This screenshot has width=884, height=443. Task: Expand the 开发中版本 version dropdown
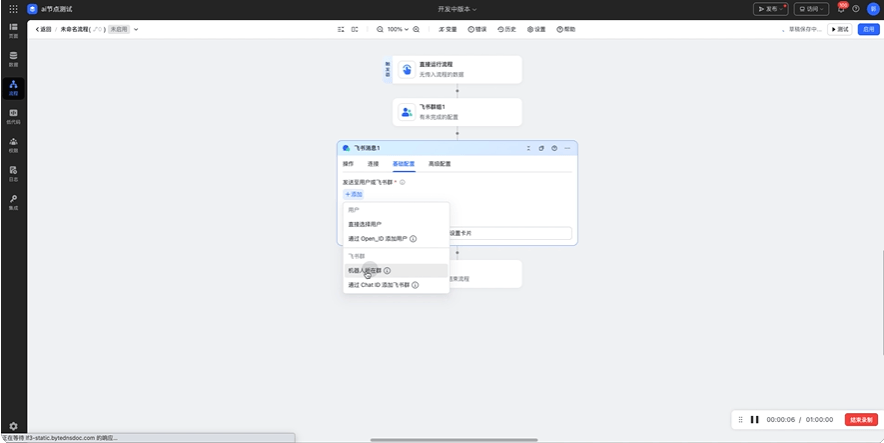[x=457, y=9]
